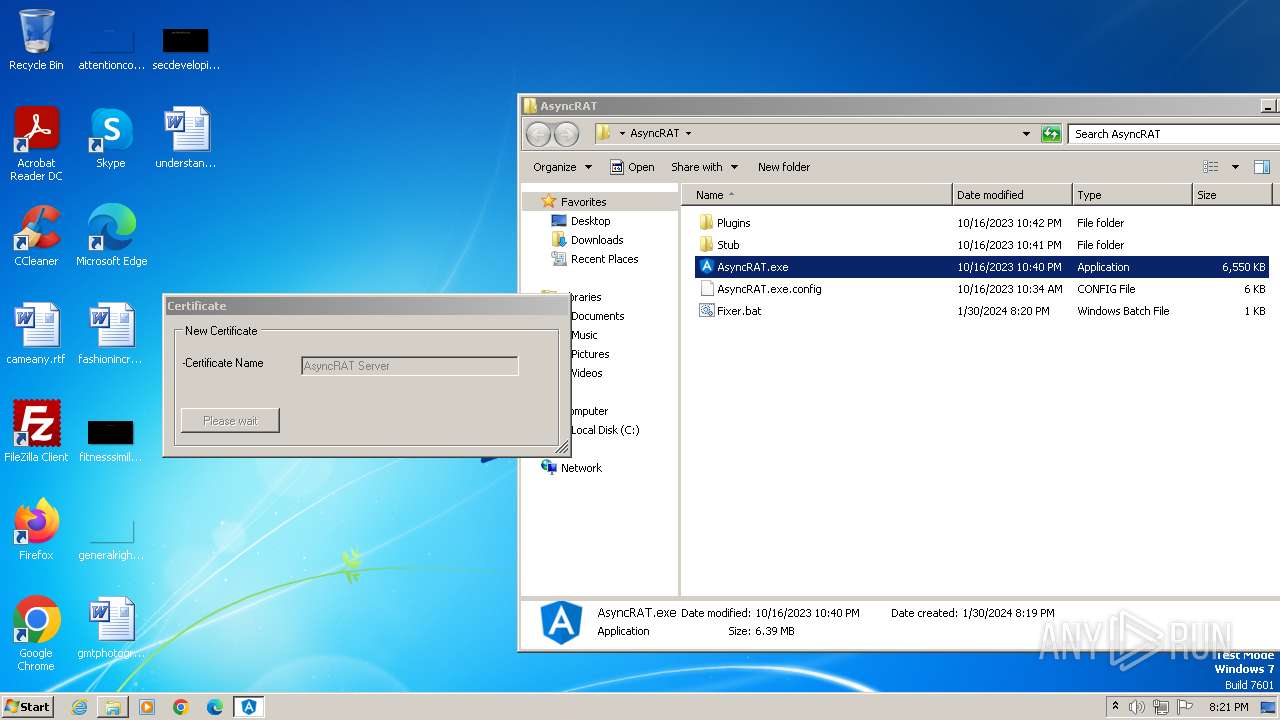Select the attentionco desktop file
The height and width of the screenshot is (720, 1280).
click(111, 47)
